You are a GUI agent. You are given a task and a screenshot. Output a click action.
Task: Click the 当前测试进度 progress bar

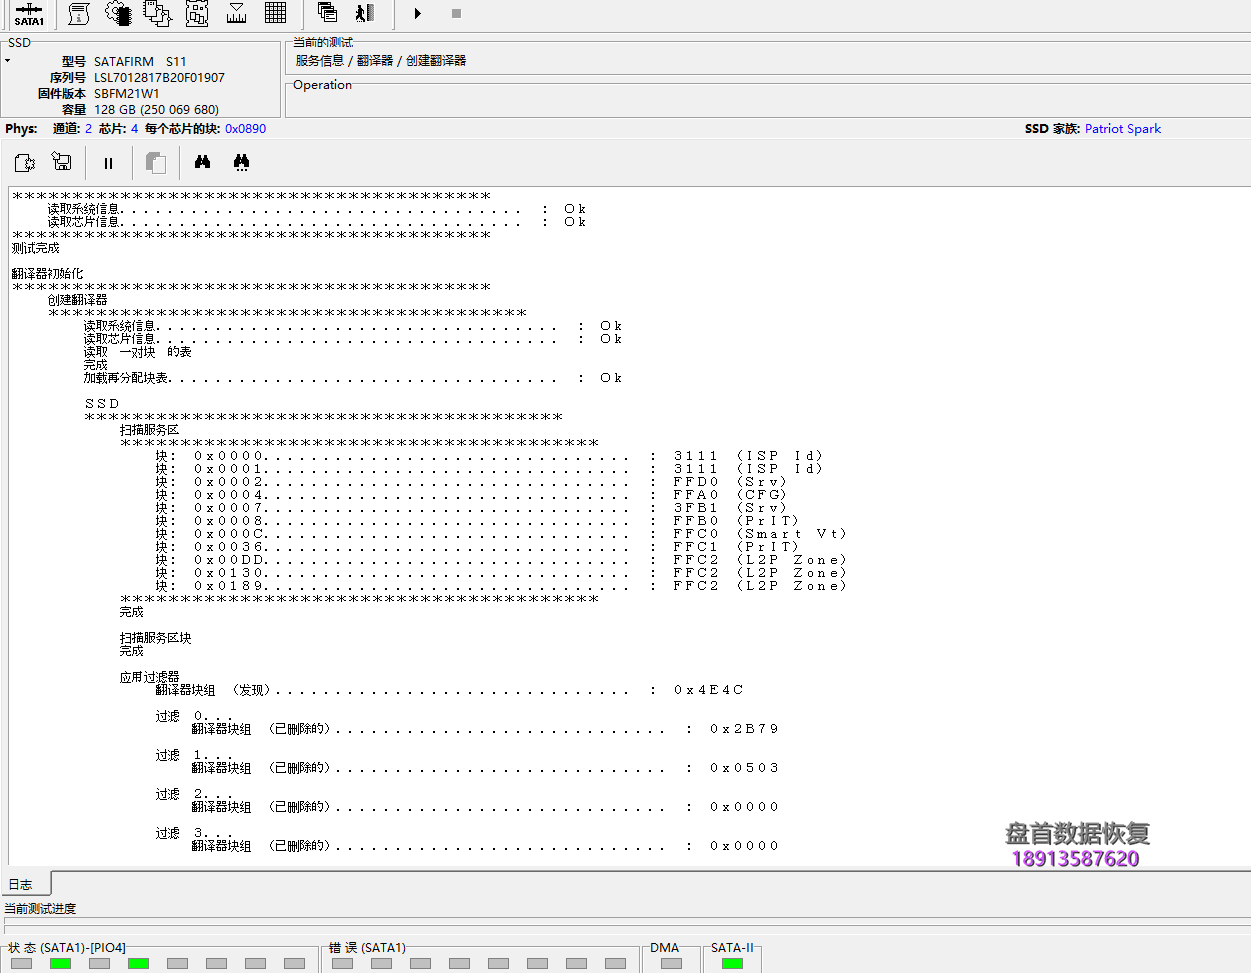click(625, 927)
